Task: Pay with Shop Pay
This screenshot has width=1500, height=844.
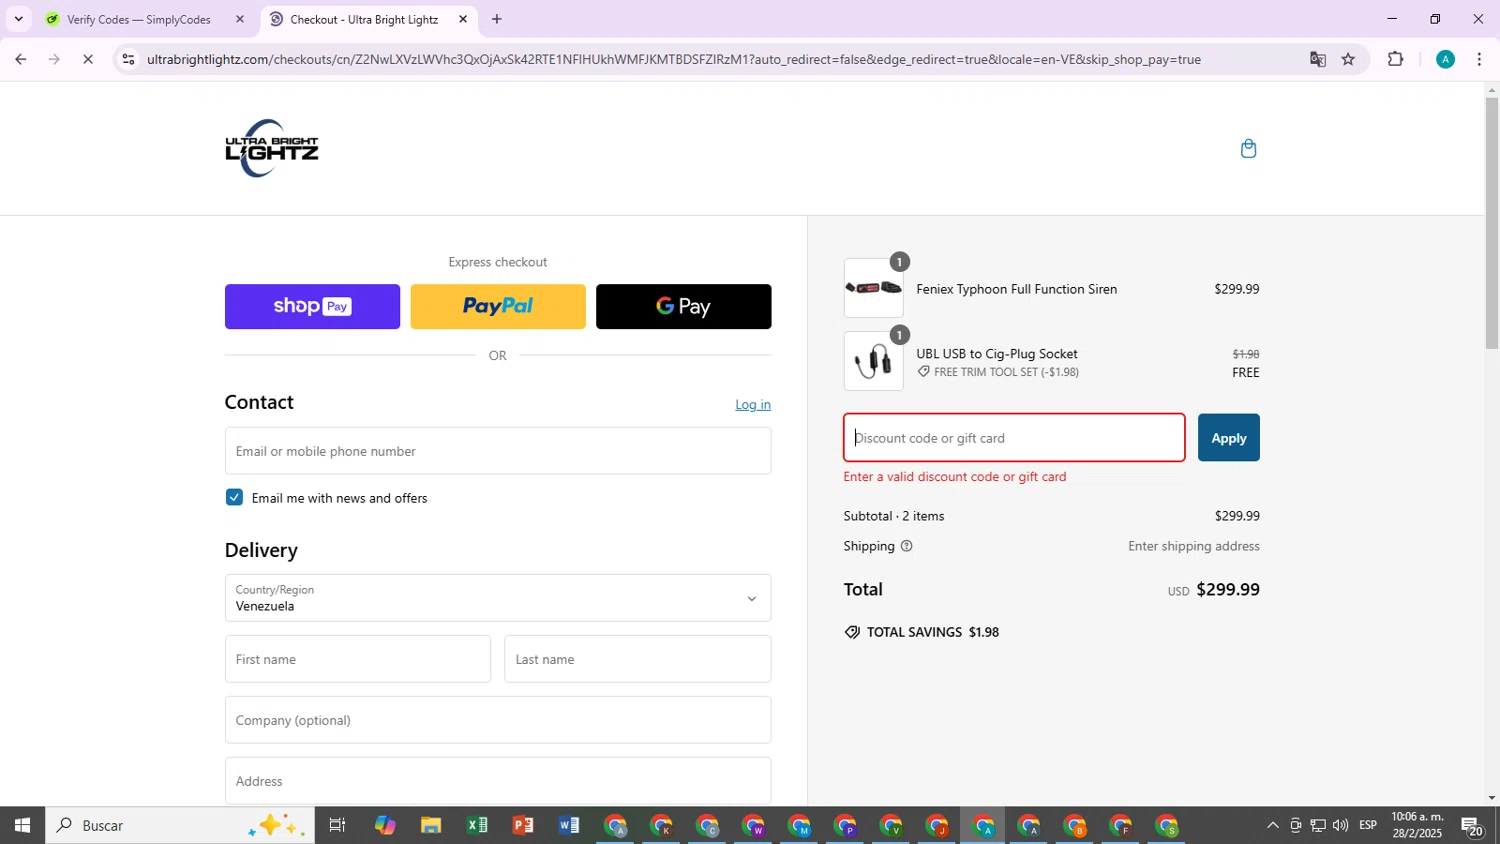Action: (312, 307)
